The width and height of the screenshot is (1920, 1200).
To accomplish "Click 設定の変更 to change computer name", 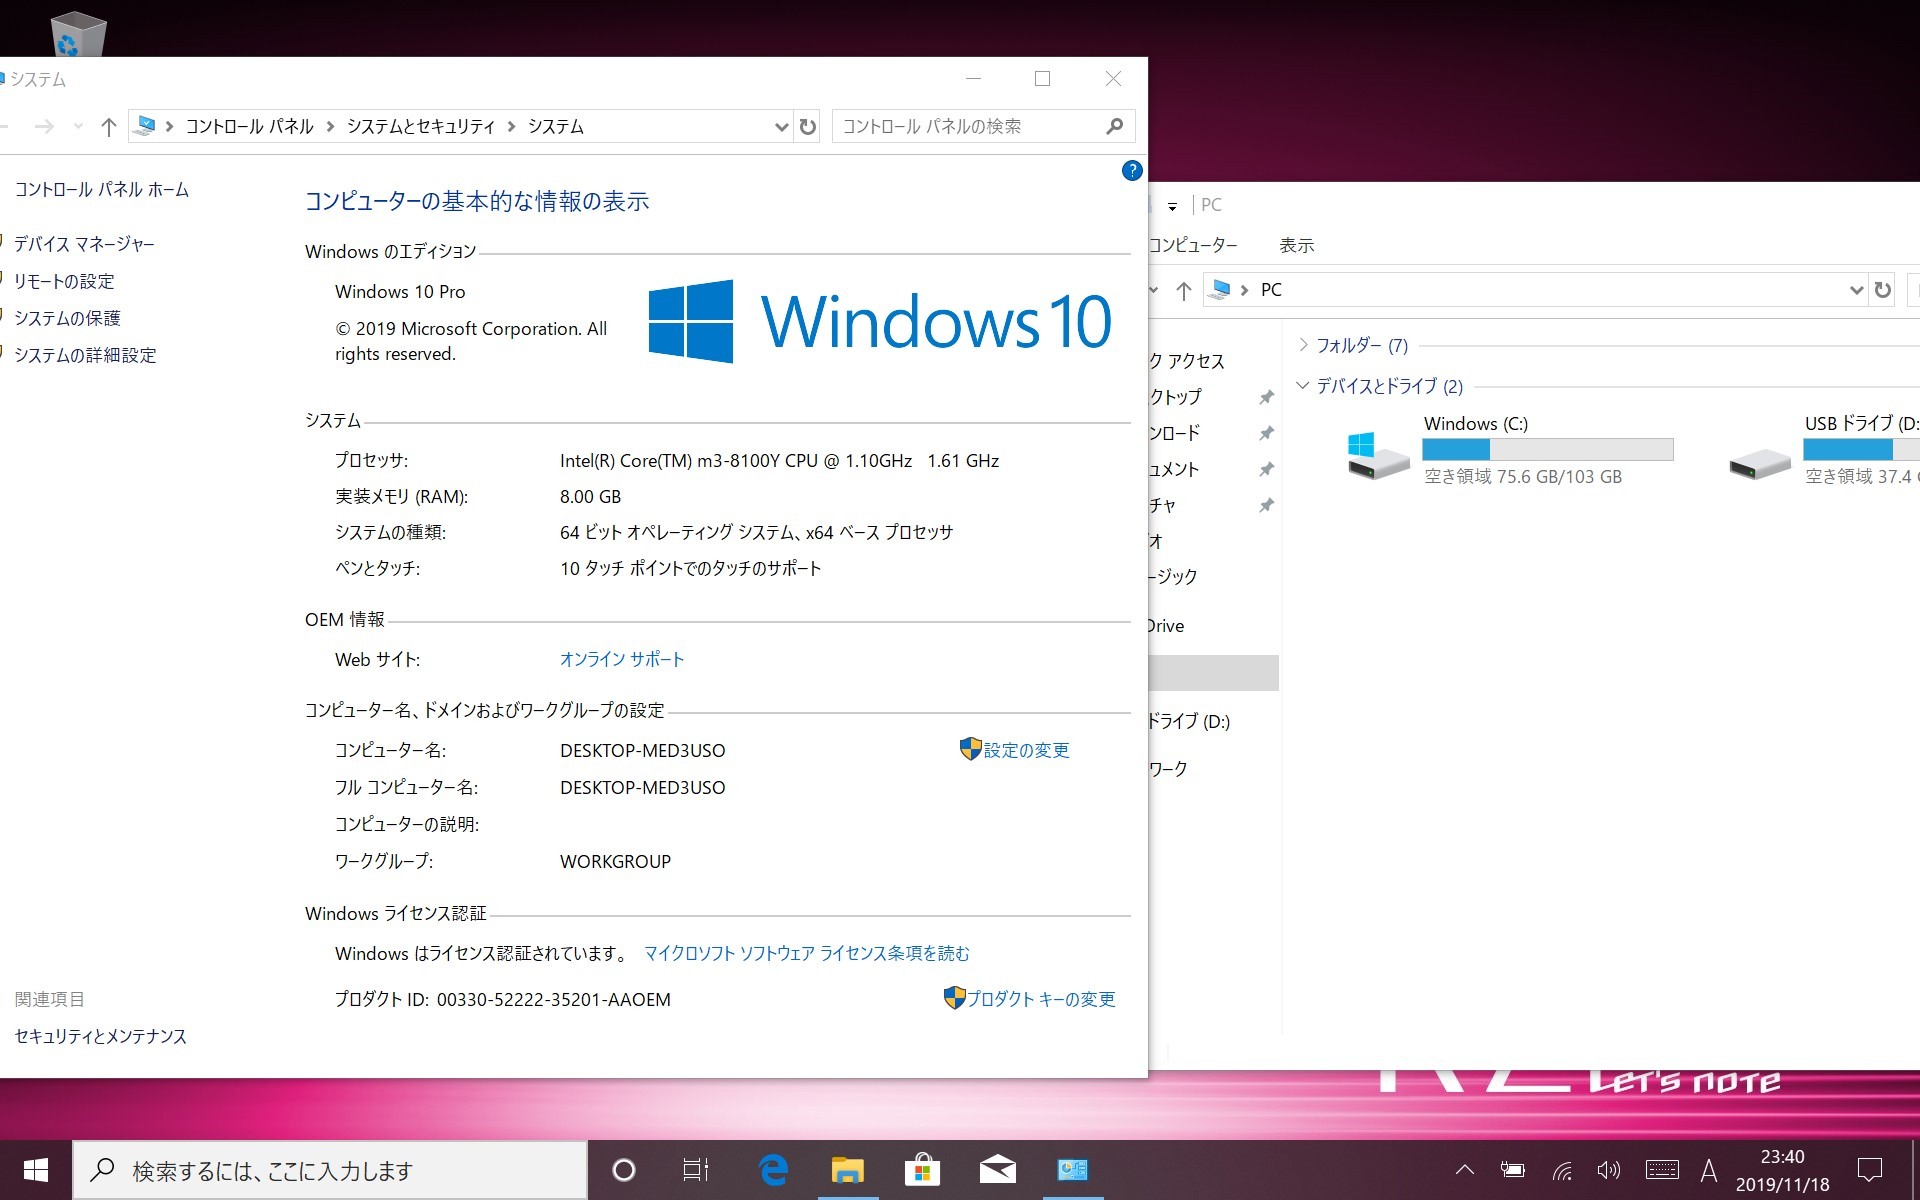I will tap(1025, 750).
